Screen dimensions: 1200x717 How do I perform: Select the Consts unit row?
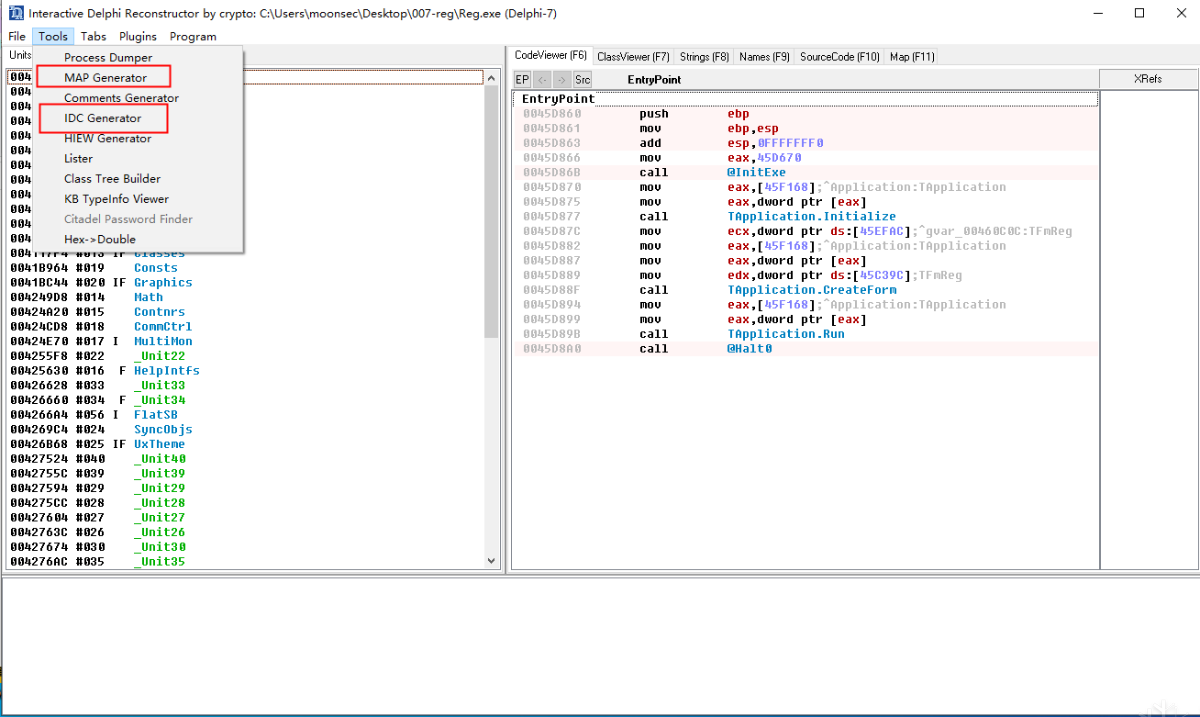coord(245,268)
